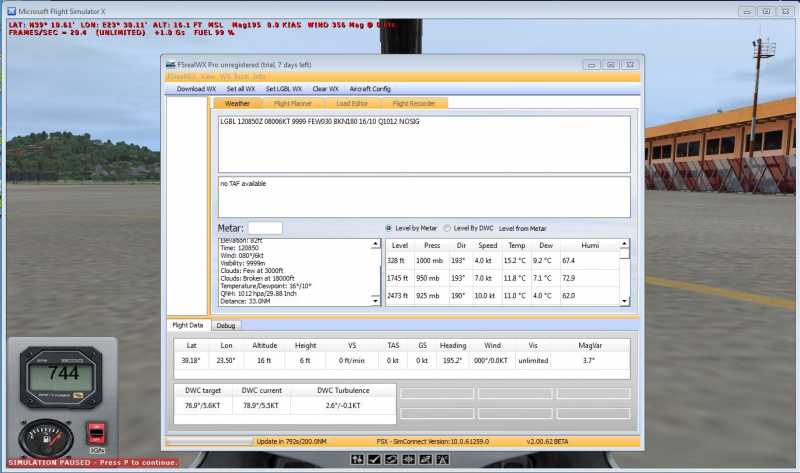Select the Level By DWC radio button
800x473 pixels.
tap(447, 228)
